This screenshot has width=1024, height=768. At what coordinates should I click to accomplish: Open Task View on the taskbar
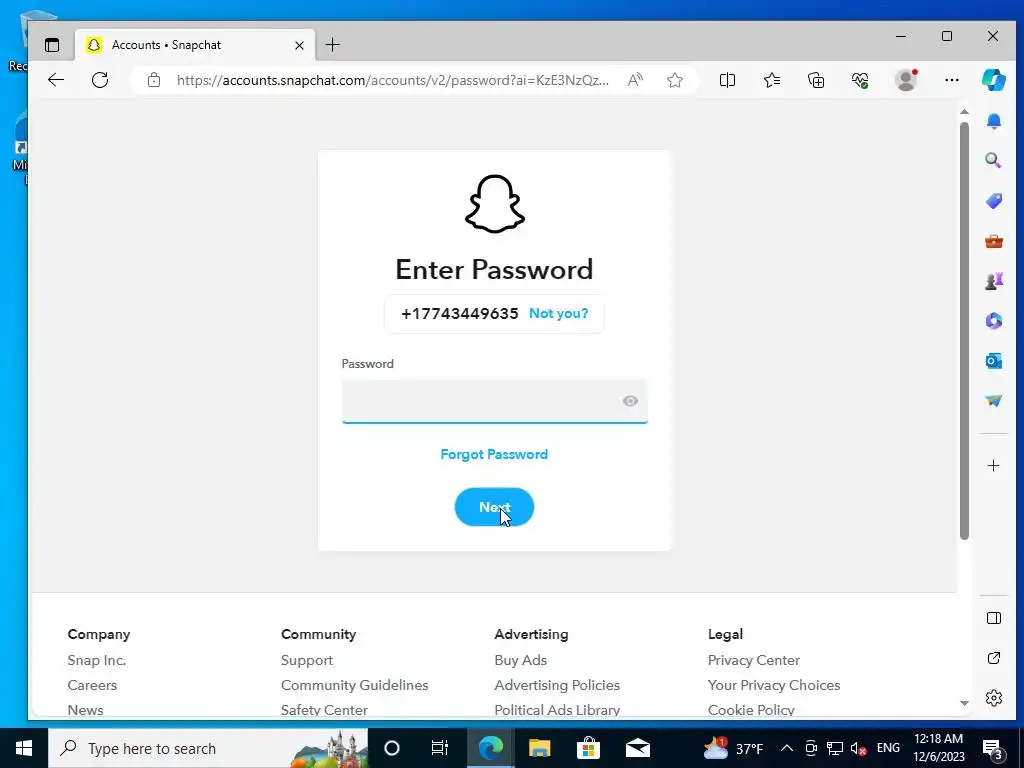point(440,748)
